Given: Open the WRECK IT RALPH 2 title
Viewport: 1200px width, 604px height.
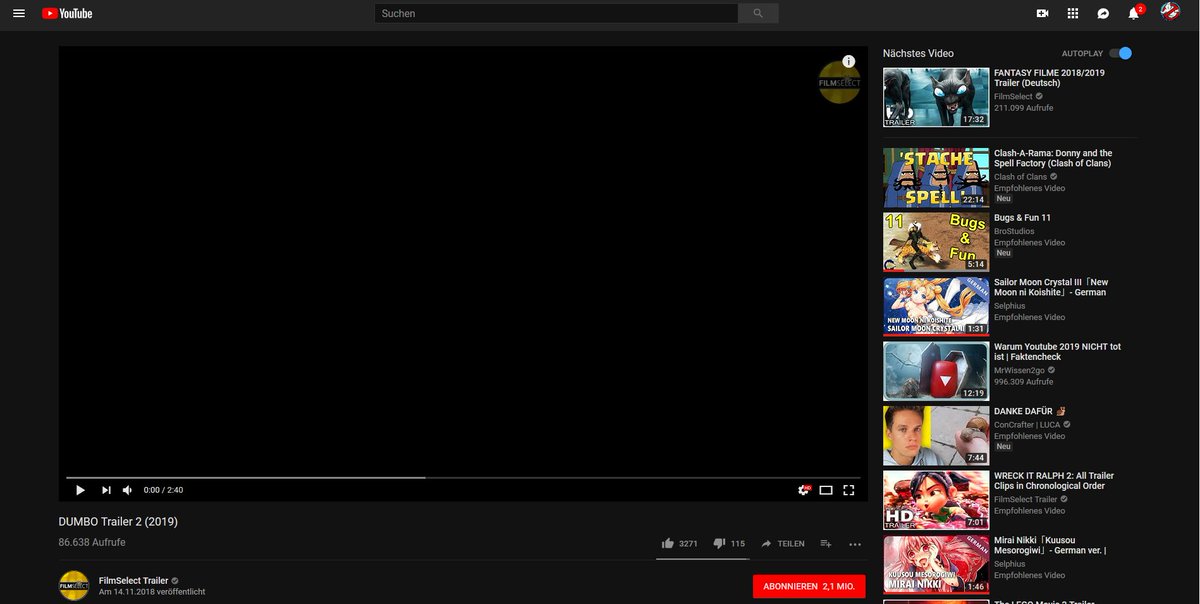Looking at the screenshot, I should point(1054,481).
